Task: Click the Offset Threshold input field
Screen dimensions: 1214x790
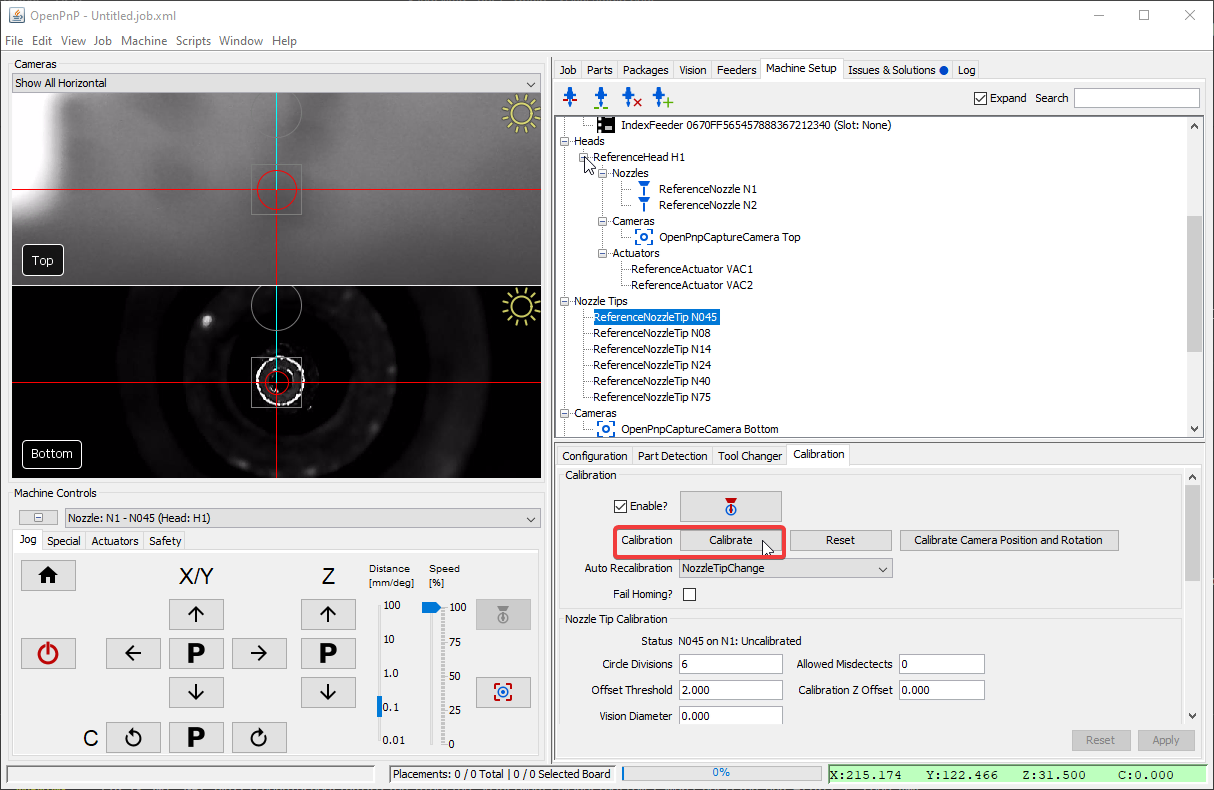Action: point(731,690)
